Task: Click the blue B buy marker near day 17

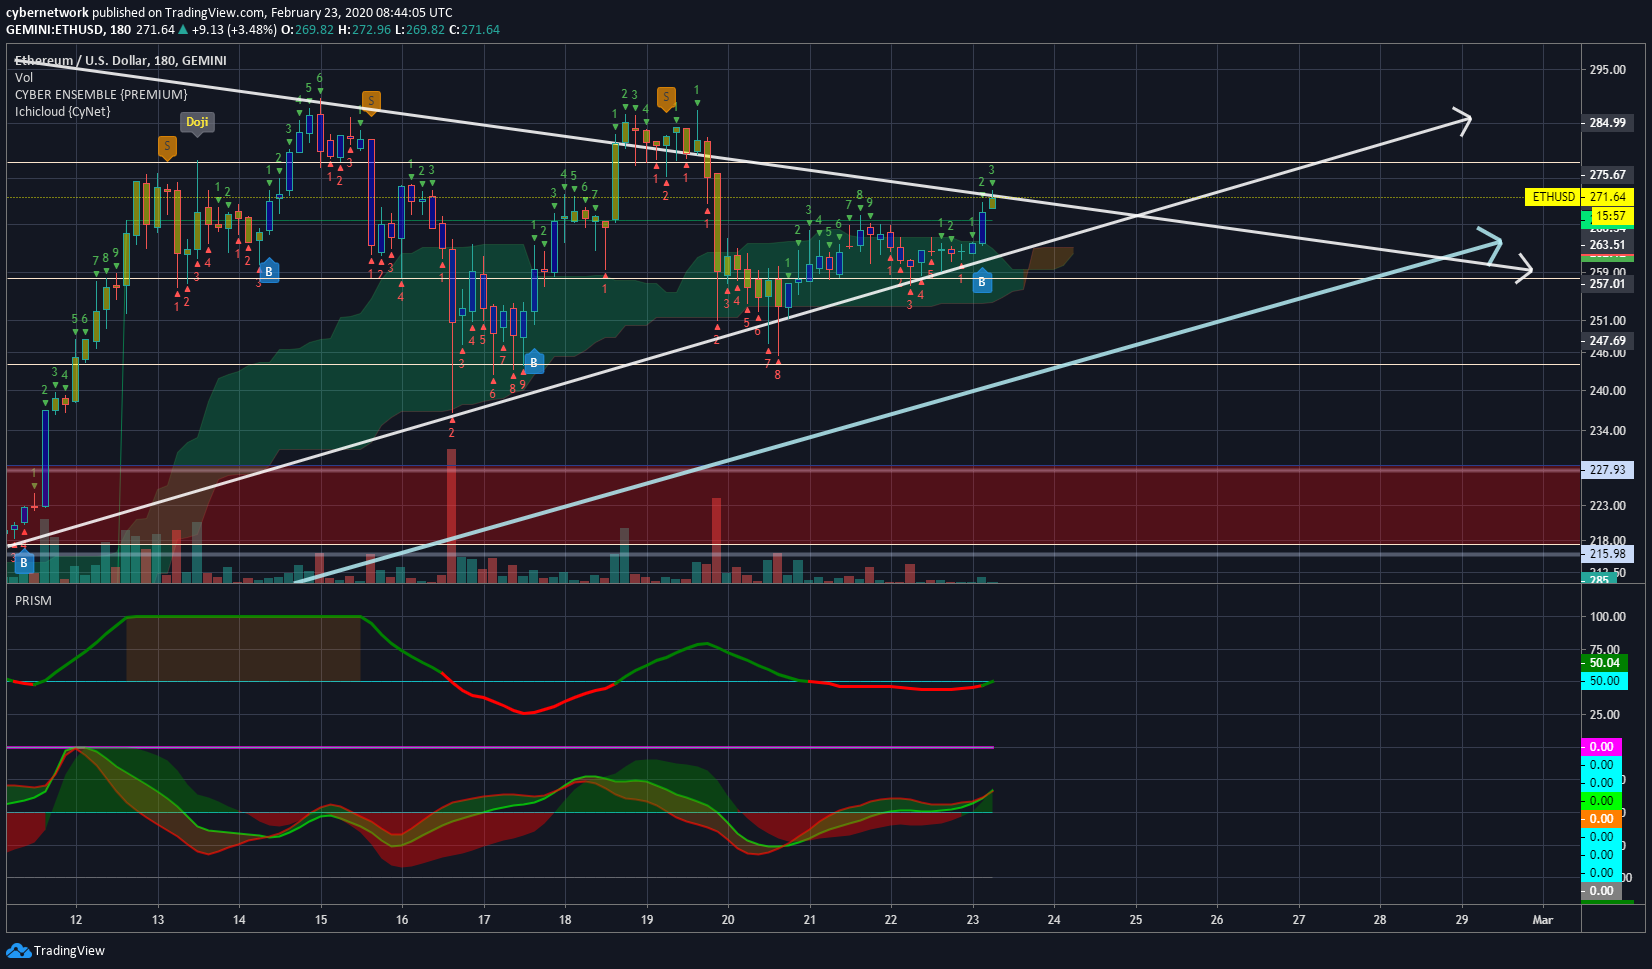Action: 533,362
